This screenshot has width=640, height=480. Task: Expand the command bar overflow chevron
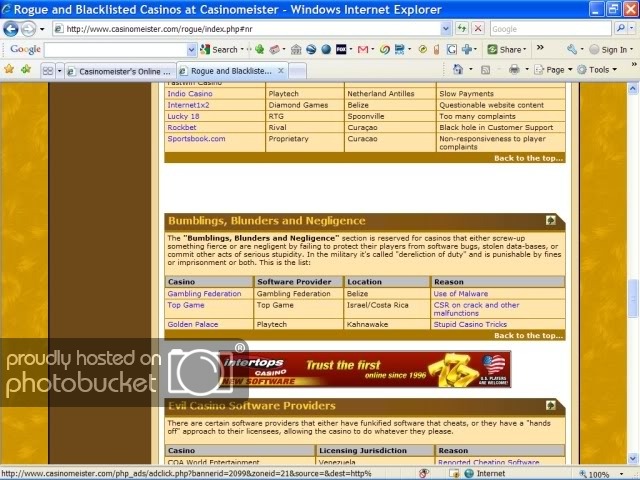pos(634,64)
